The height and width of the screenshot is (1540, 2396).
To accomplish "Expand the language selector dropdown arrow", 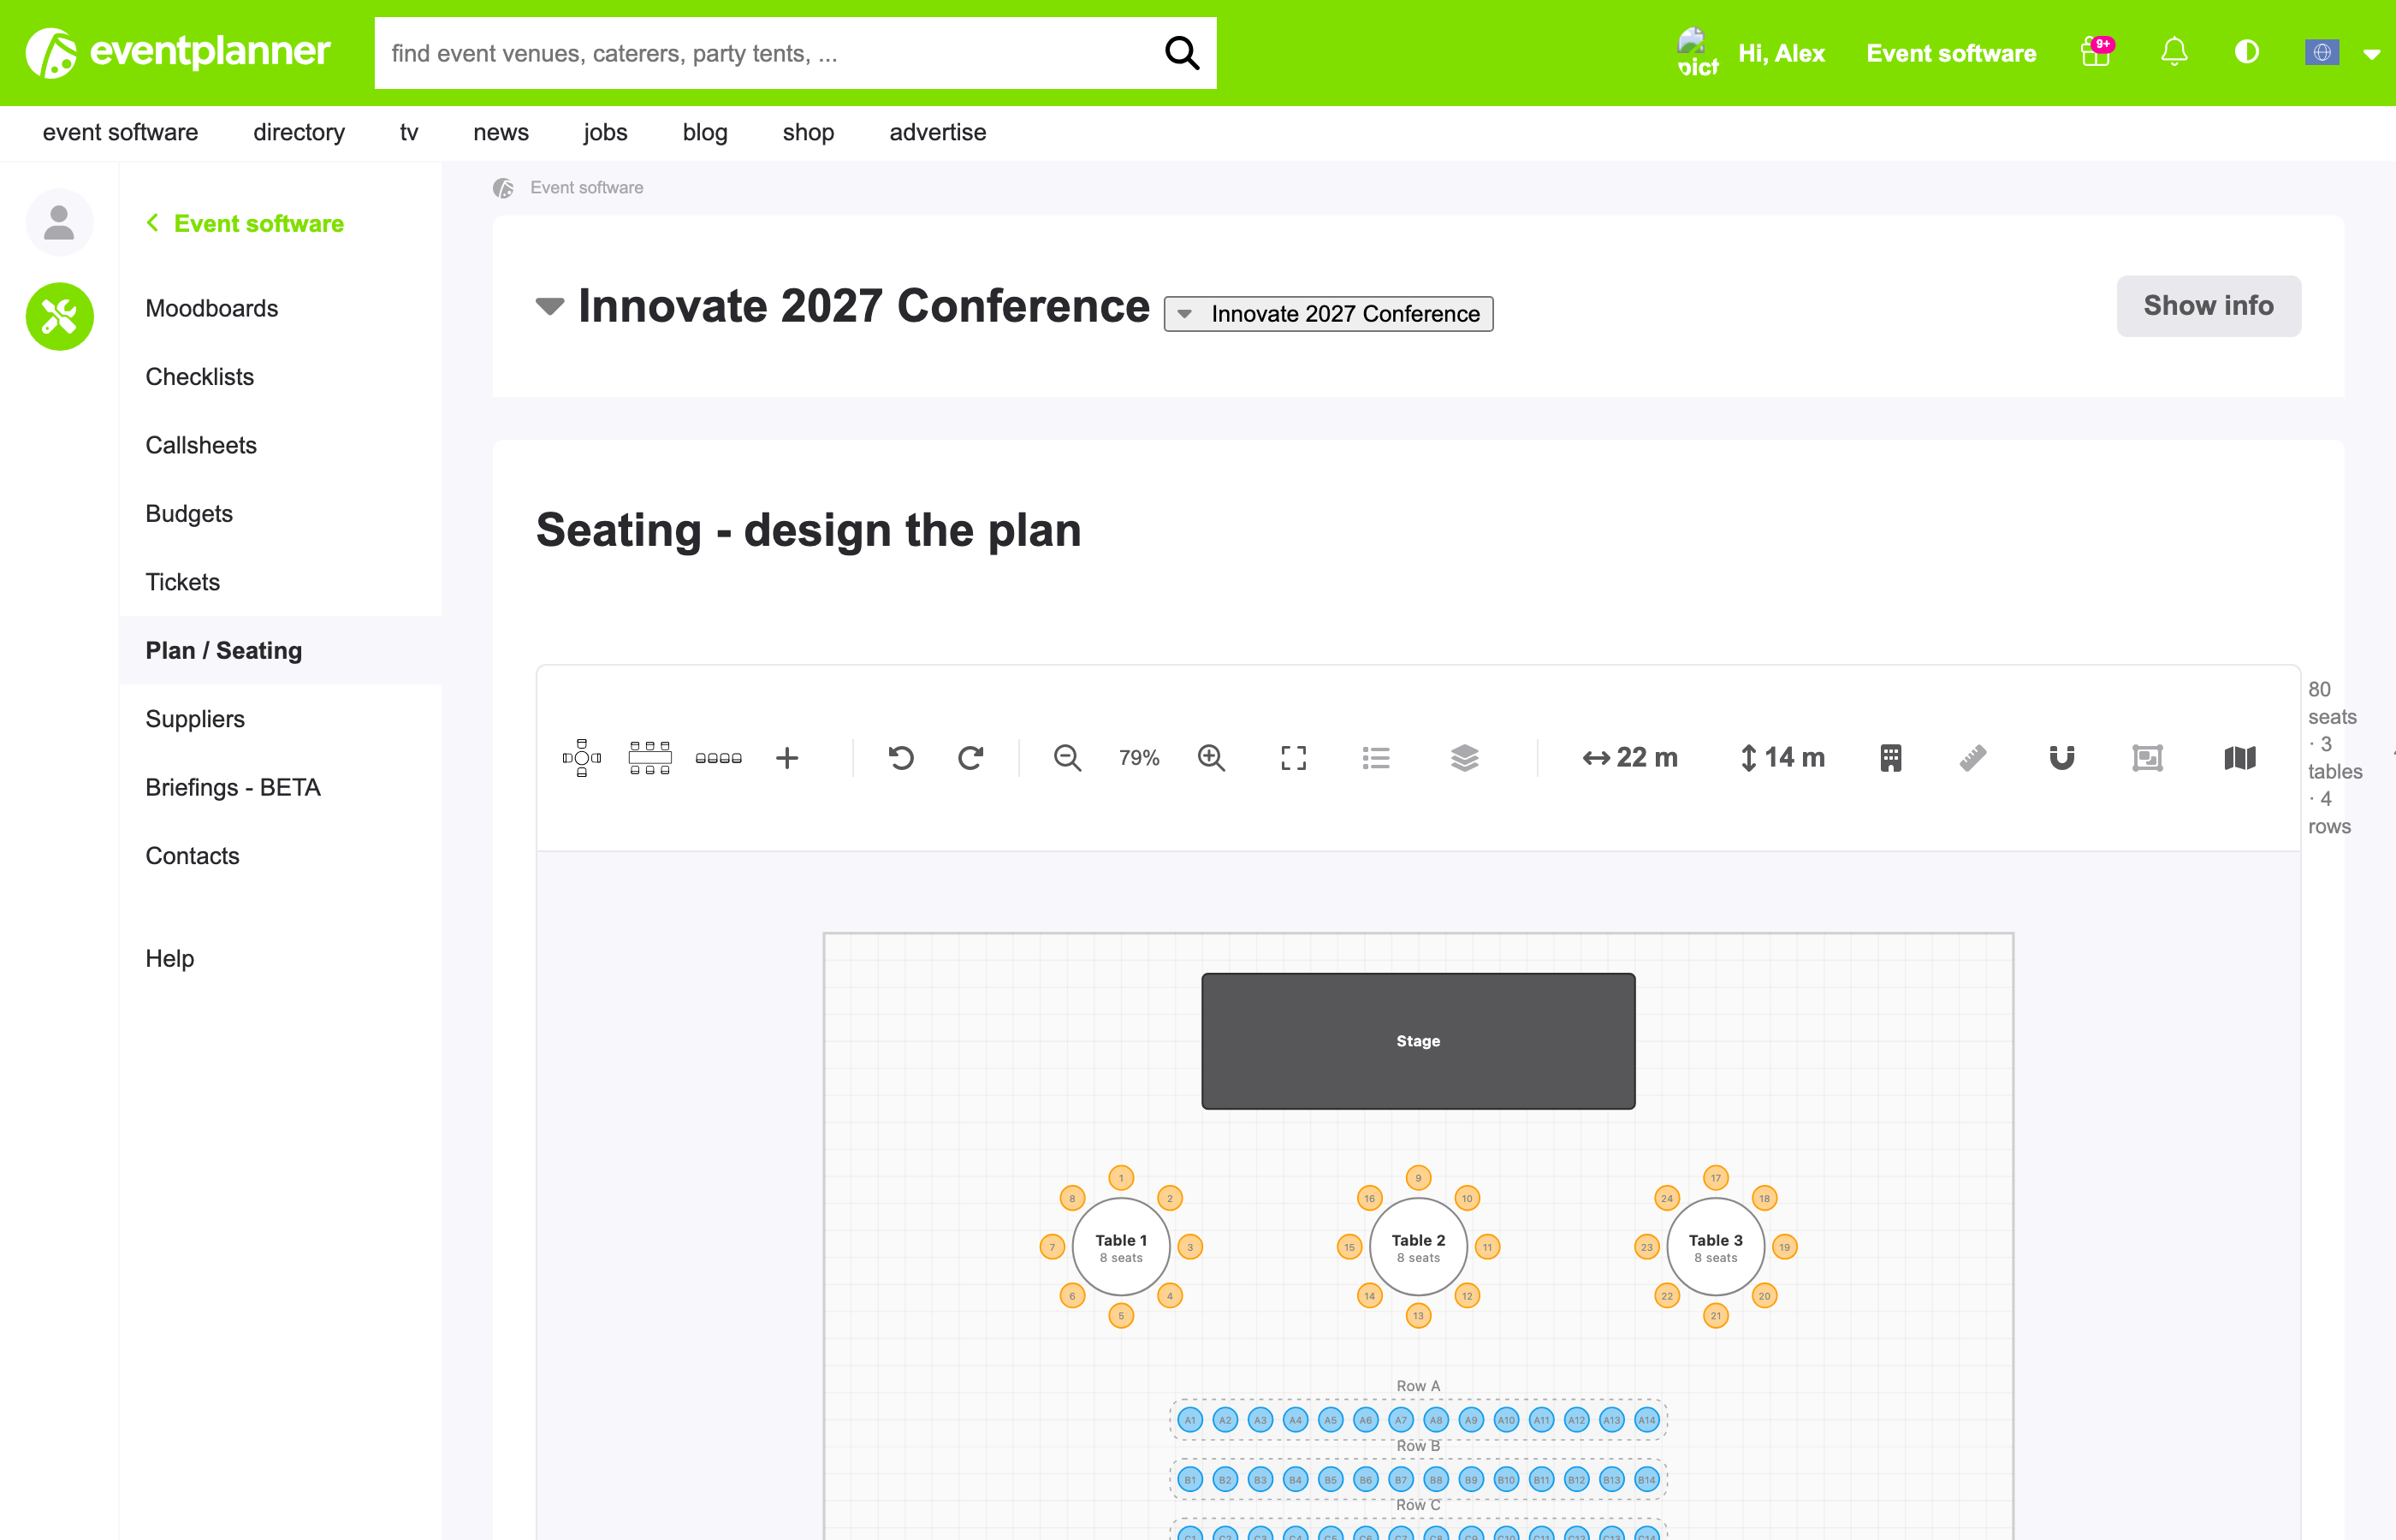I will click(x=2371, y=54).
